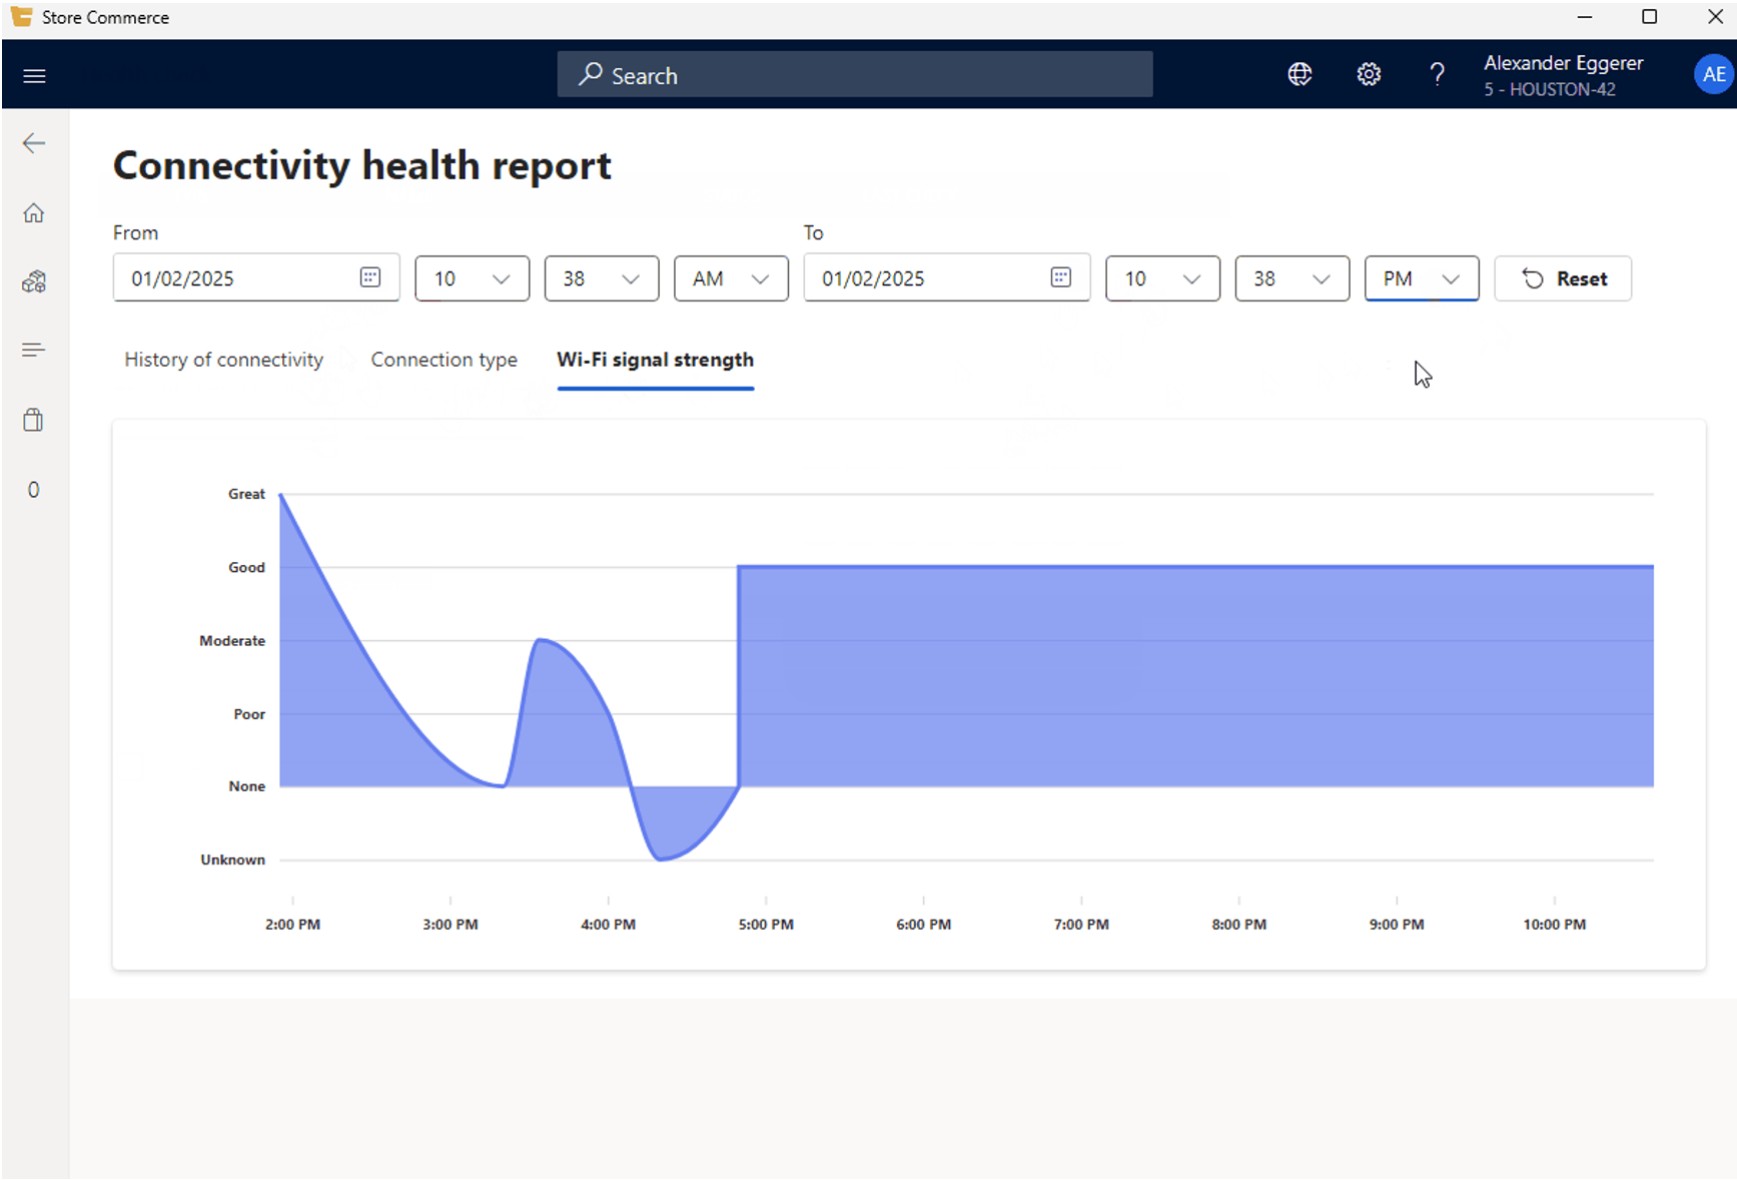1737x1180 pixels.
Task: Switch to History of connectivity tab
Action: tap(224, 360)
